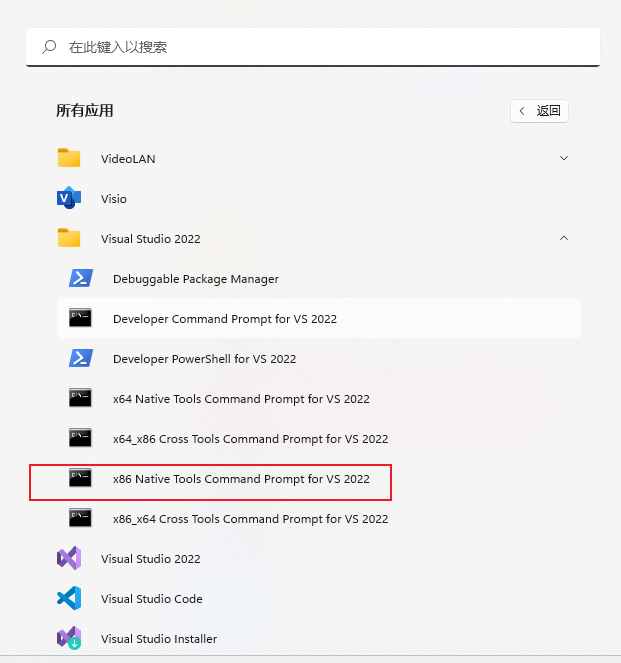Image resolution: width=621 pixels, height=663 pixels.
Task: Expand the VideoLAN folder chevron
Action: pos(564,158)
